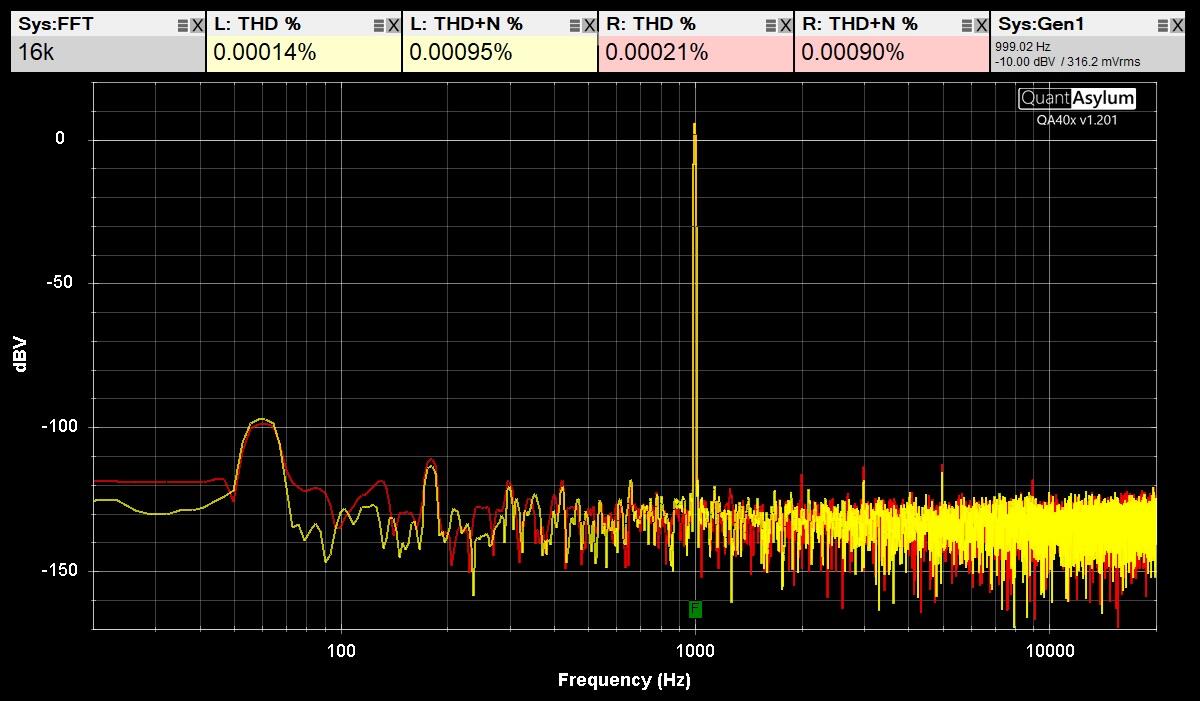
Task: Click the QuantAsylum logo
Action: [1077, 98]
